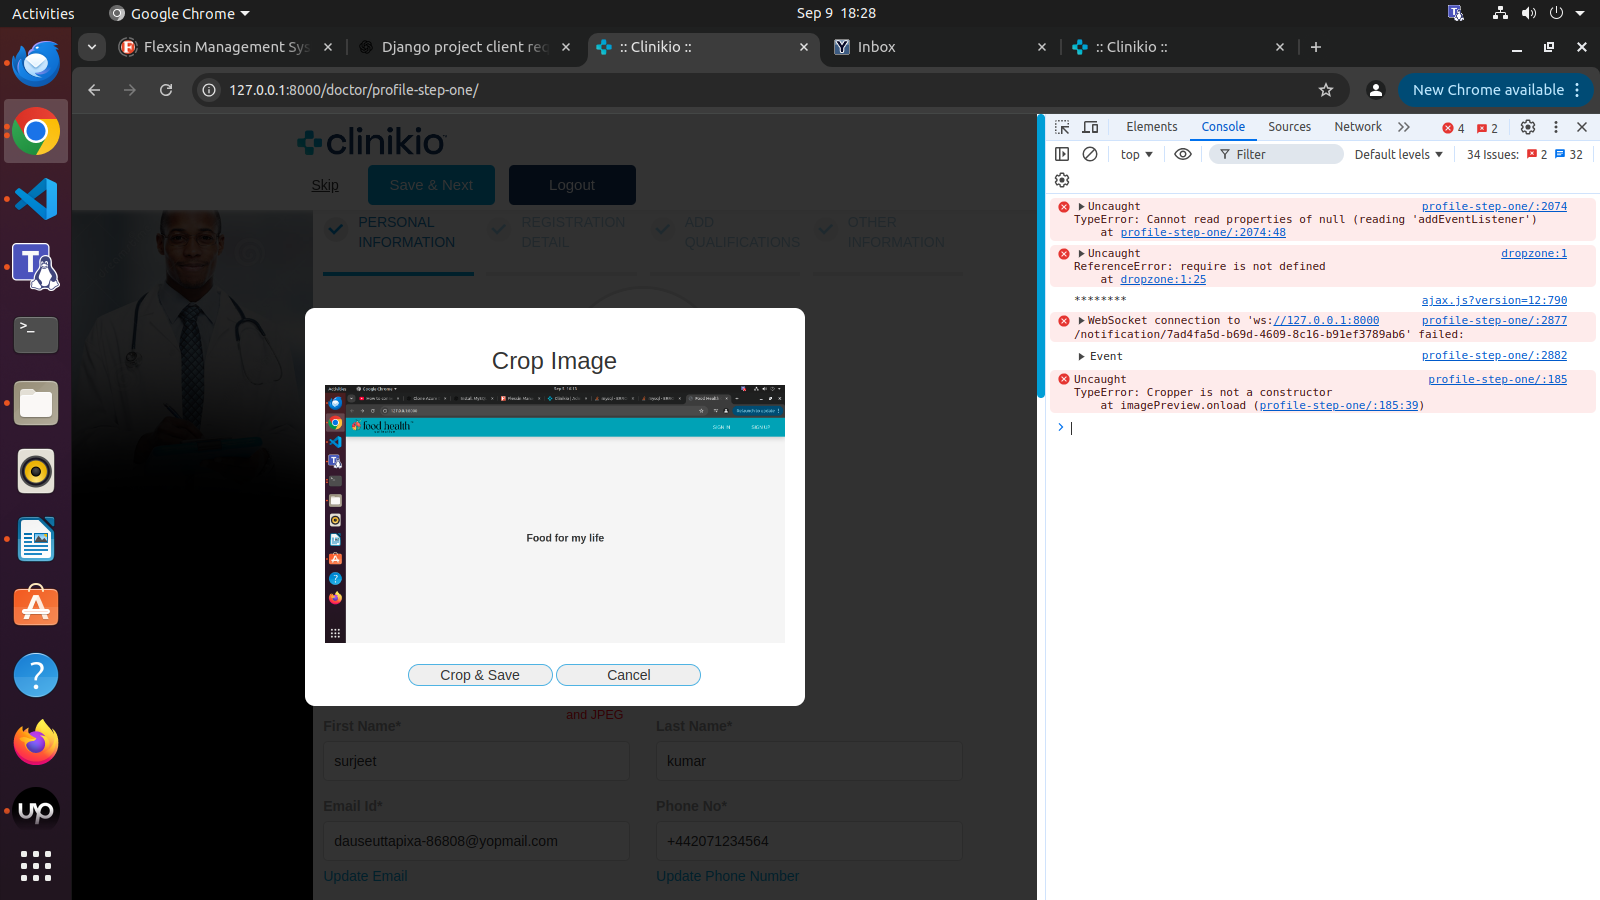Bookmark this page with the star icon
The height and width of the screenshot is (900, 1600).
tap(1326, 90)
